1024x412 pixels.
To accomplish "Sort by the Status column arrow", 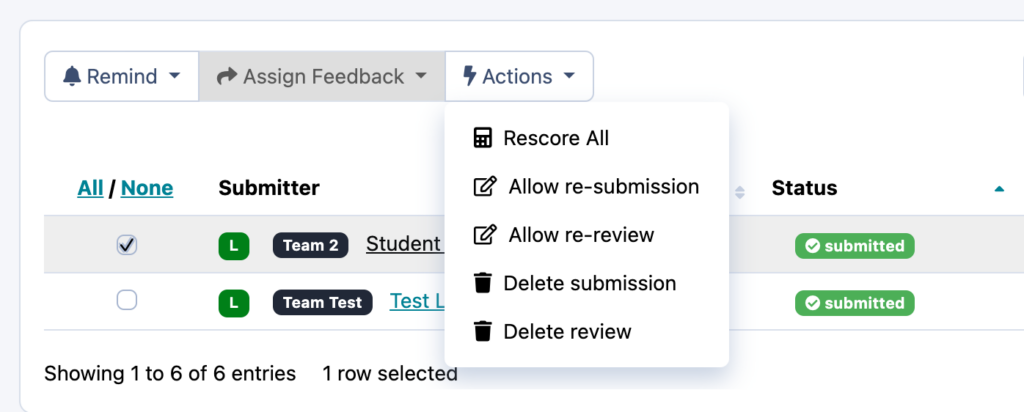I will click(x=998, y=188).
